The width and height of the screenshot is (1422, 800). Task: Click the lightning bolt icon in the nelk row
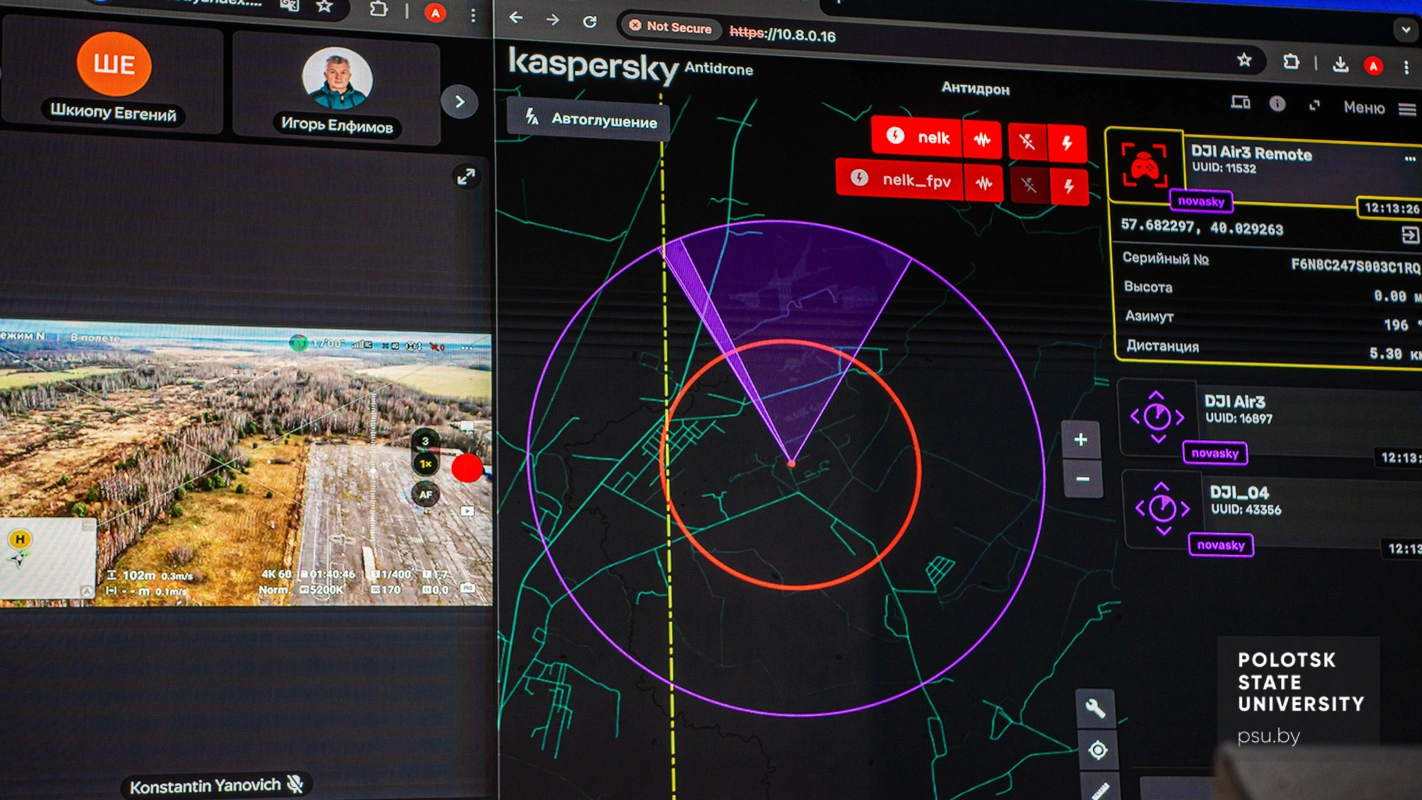[x=1067, y=144]
